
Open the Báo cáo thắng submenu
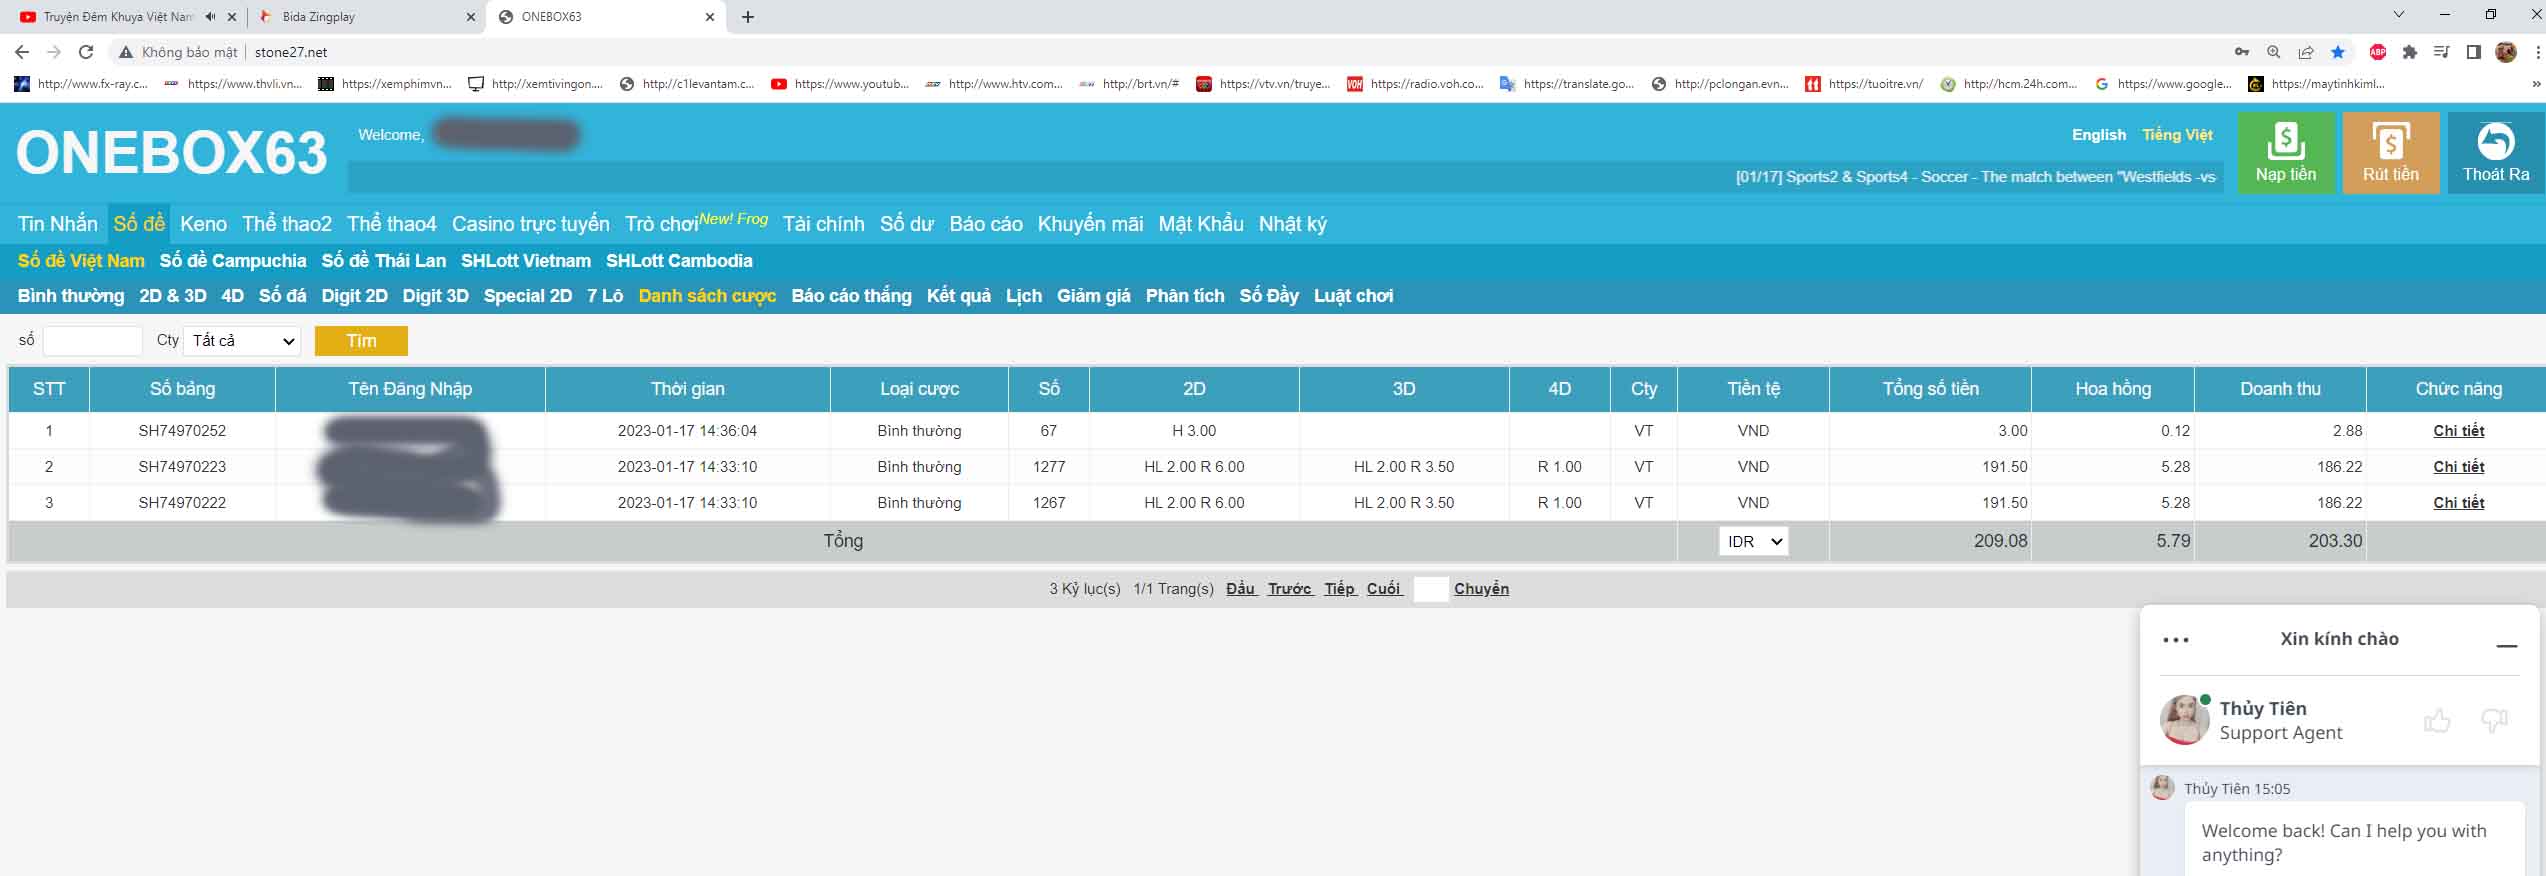pyautogui.click(x=851, y=296)
